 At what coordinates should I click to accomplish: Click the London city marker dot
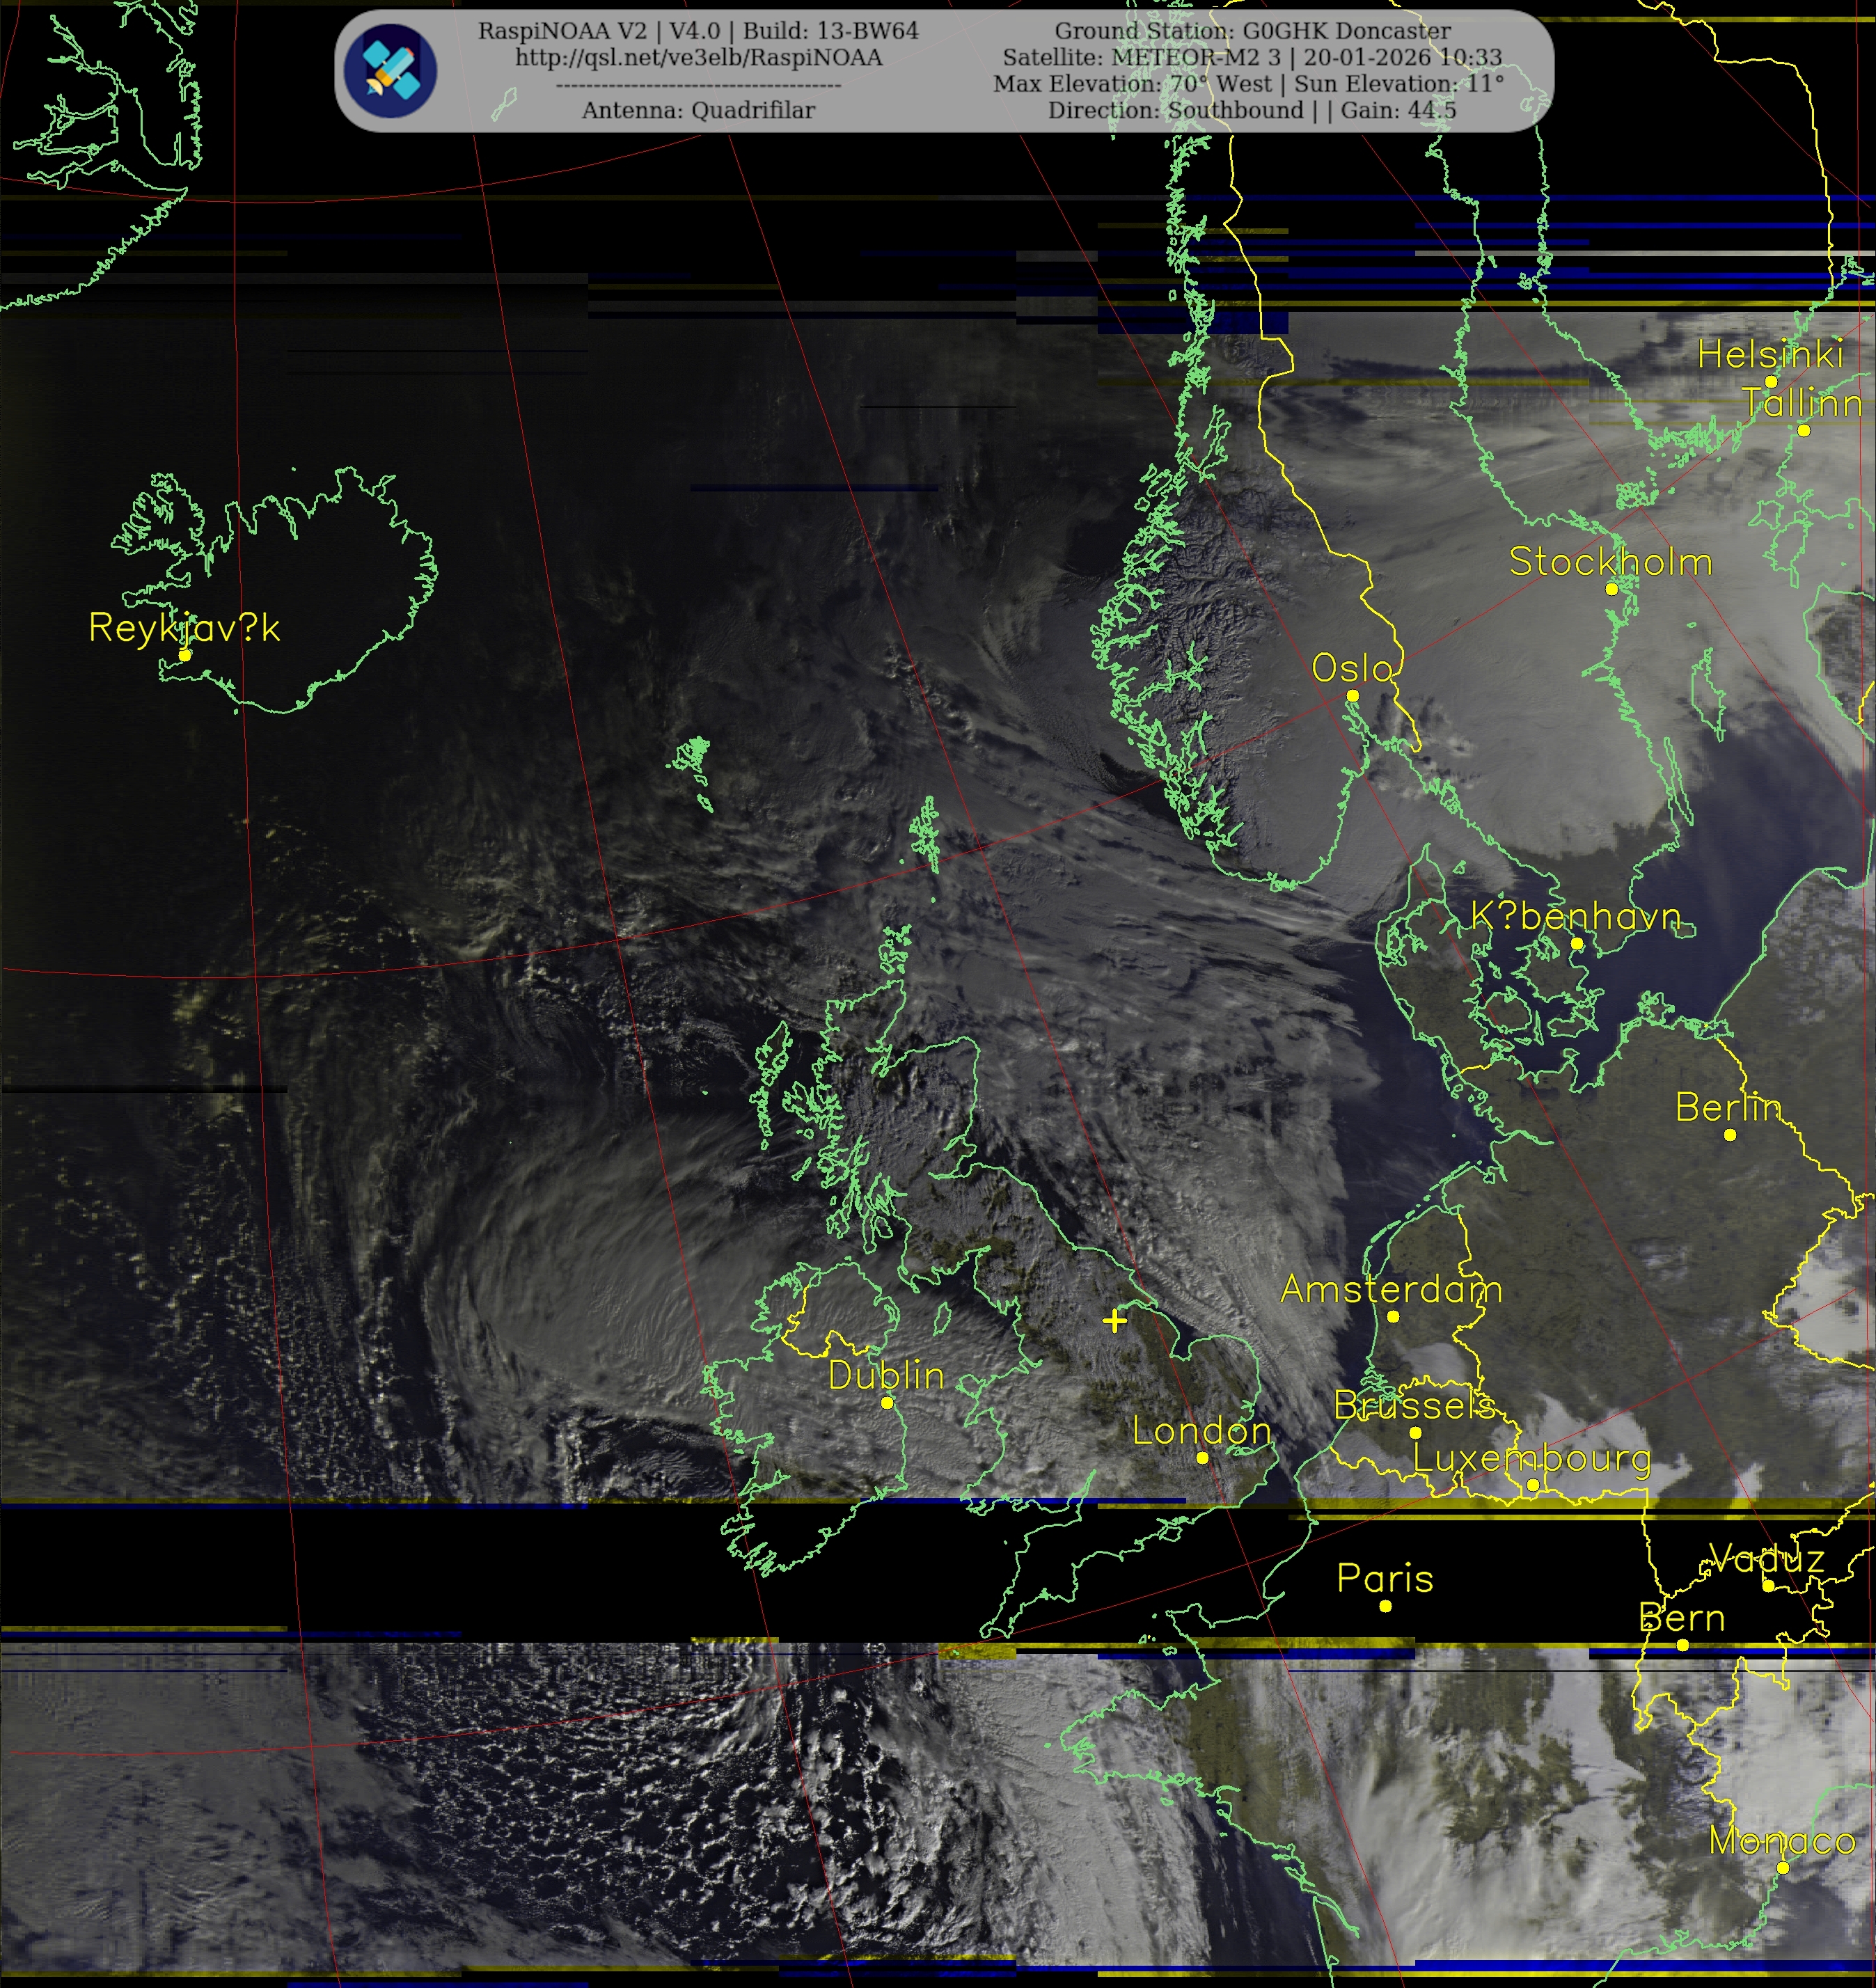click(1202, 1458)
